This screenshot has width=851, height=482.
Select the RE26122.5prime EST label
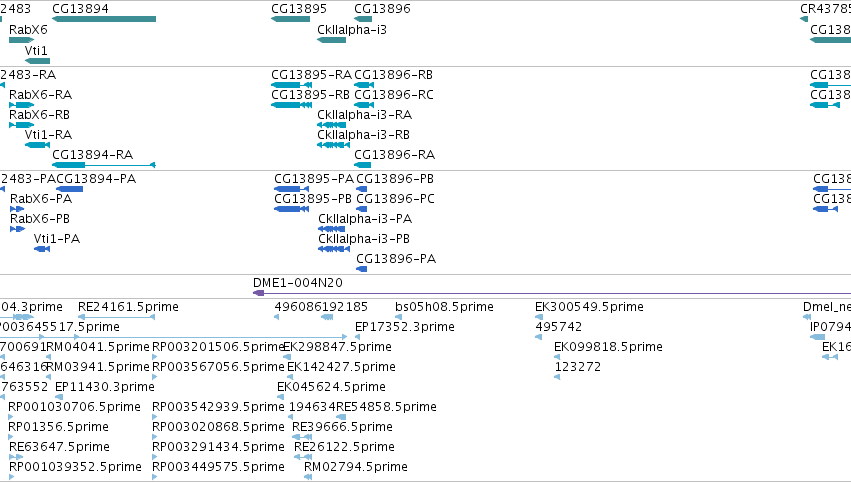point(344,447)
